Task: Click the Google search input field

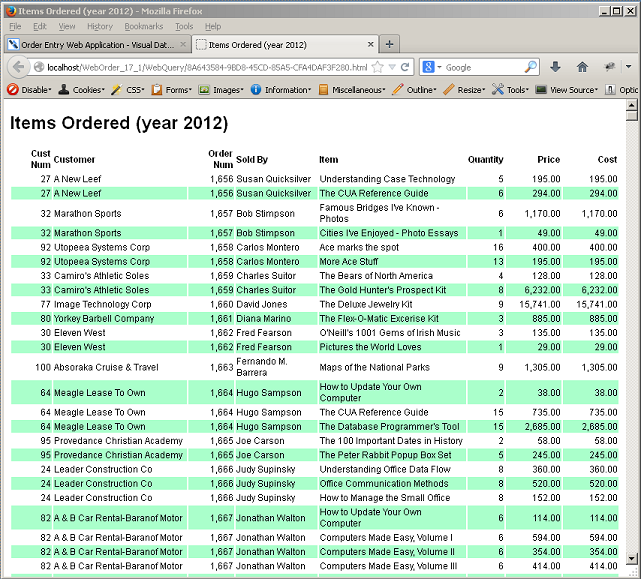Action: click(483, 67)
